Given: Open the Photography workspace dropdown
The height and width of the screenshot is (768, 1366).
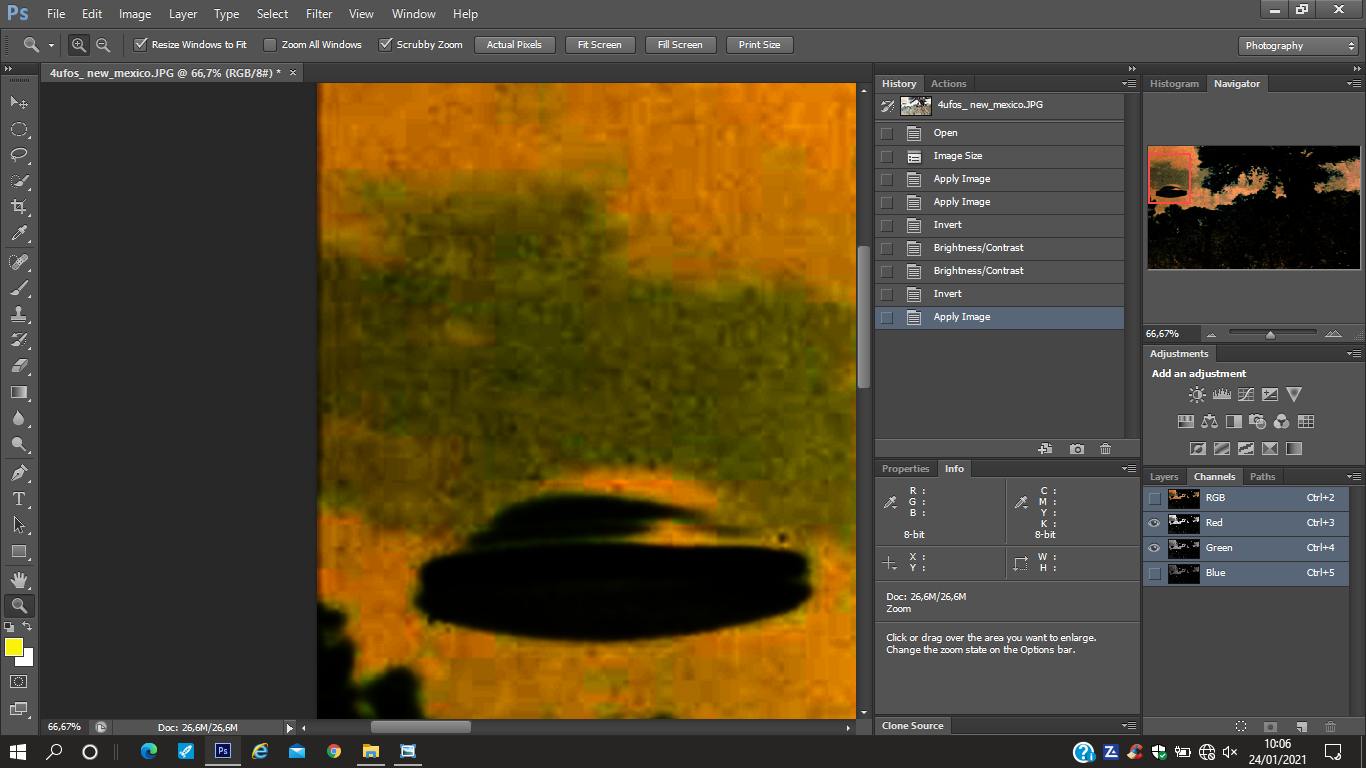Looking at the screenshot, I should point(1298,46).
